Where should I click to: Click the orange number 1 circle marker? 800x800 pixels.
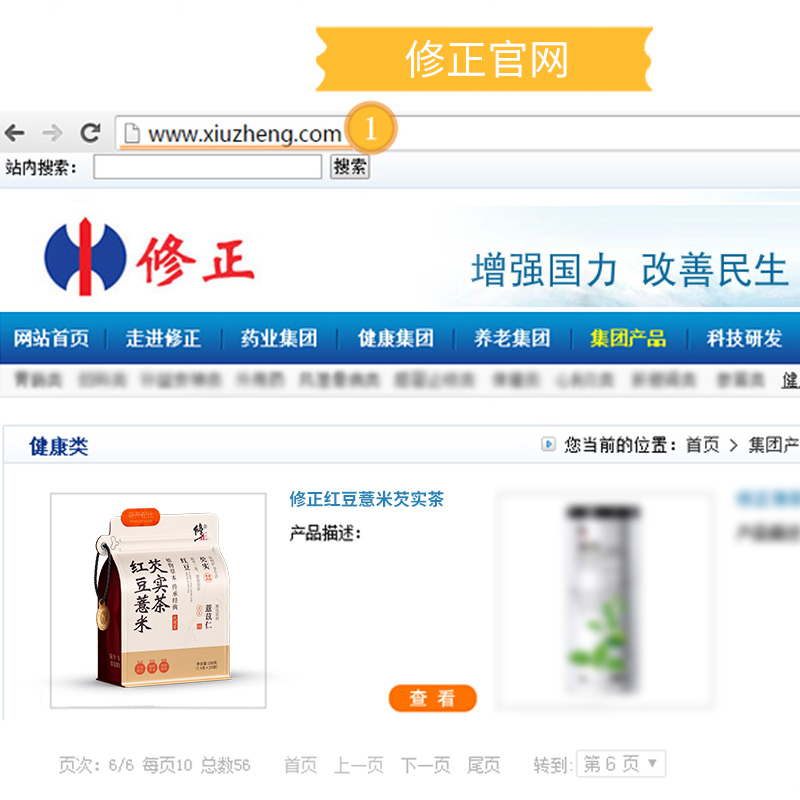(371, 128)
